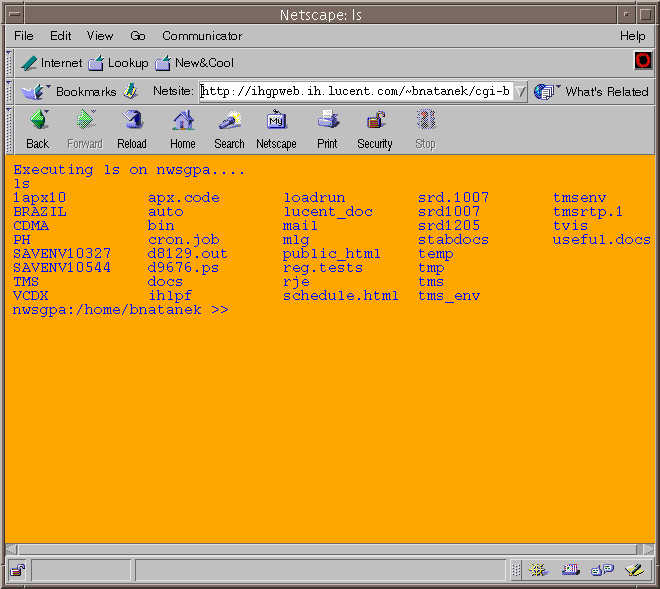
Task: Open the Bookmarks quickfile menu
Action: coord(69,91)
